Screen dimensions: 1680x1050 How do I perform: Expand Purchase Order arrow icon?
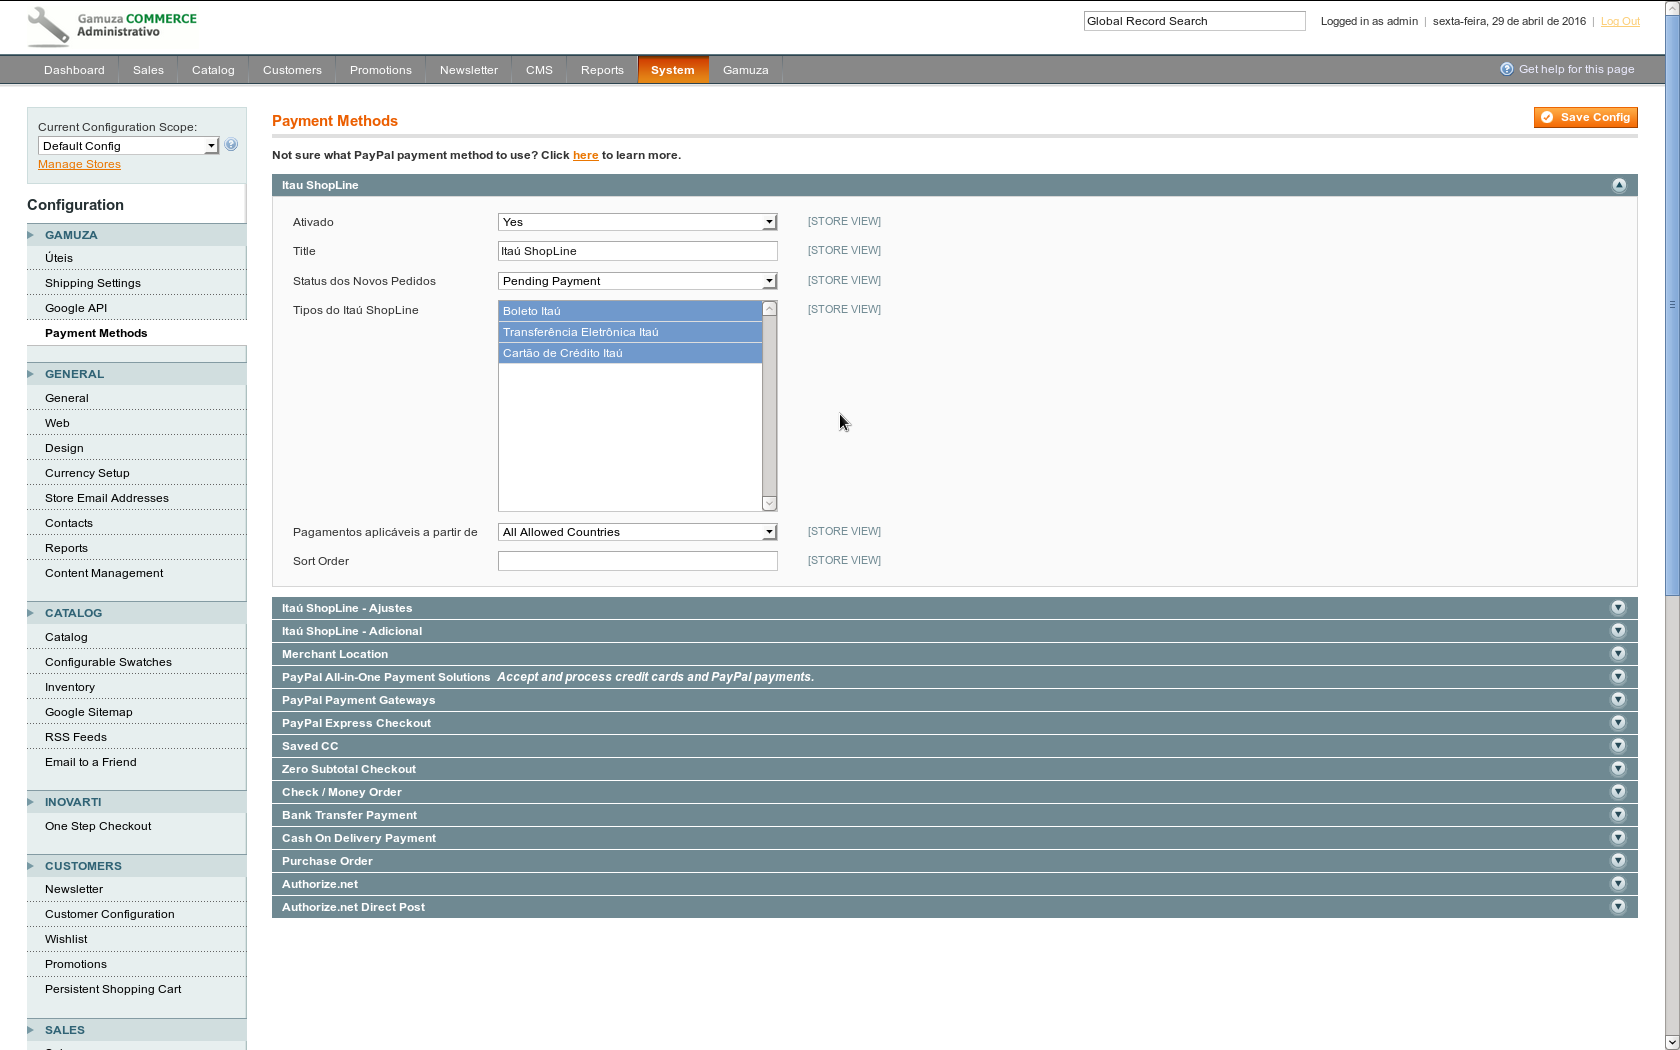pyautogui.click(x=1618, y=861)
